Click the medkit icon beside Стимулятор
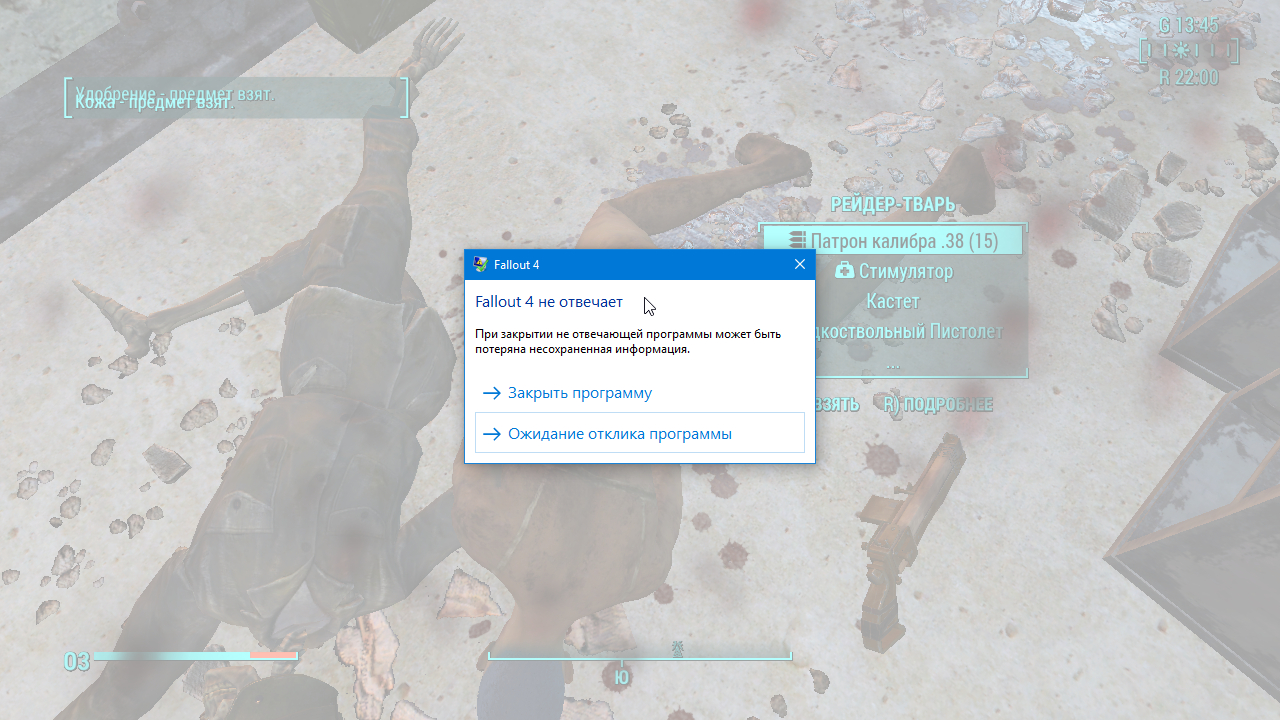Image resolution: width=1280 pixels, height=720 pixels. [844, 271]
